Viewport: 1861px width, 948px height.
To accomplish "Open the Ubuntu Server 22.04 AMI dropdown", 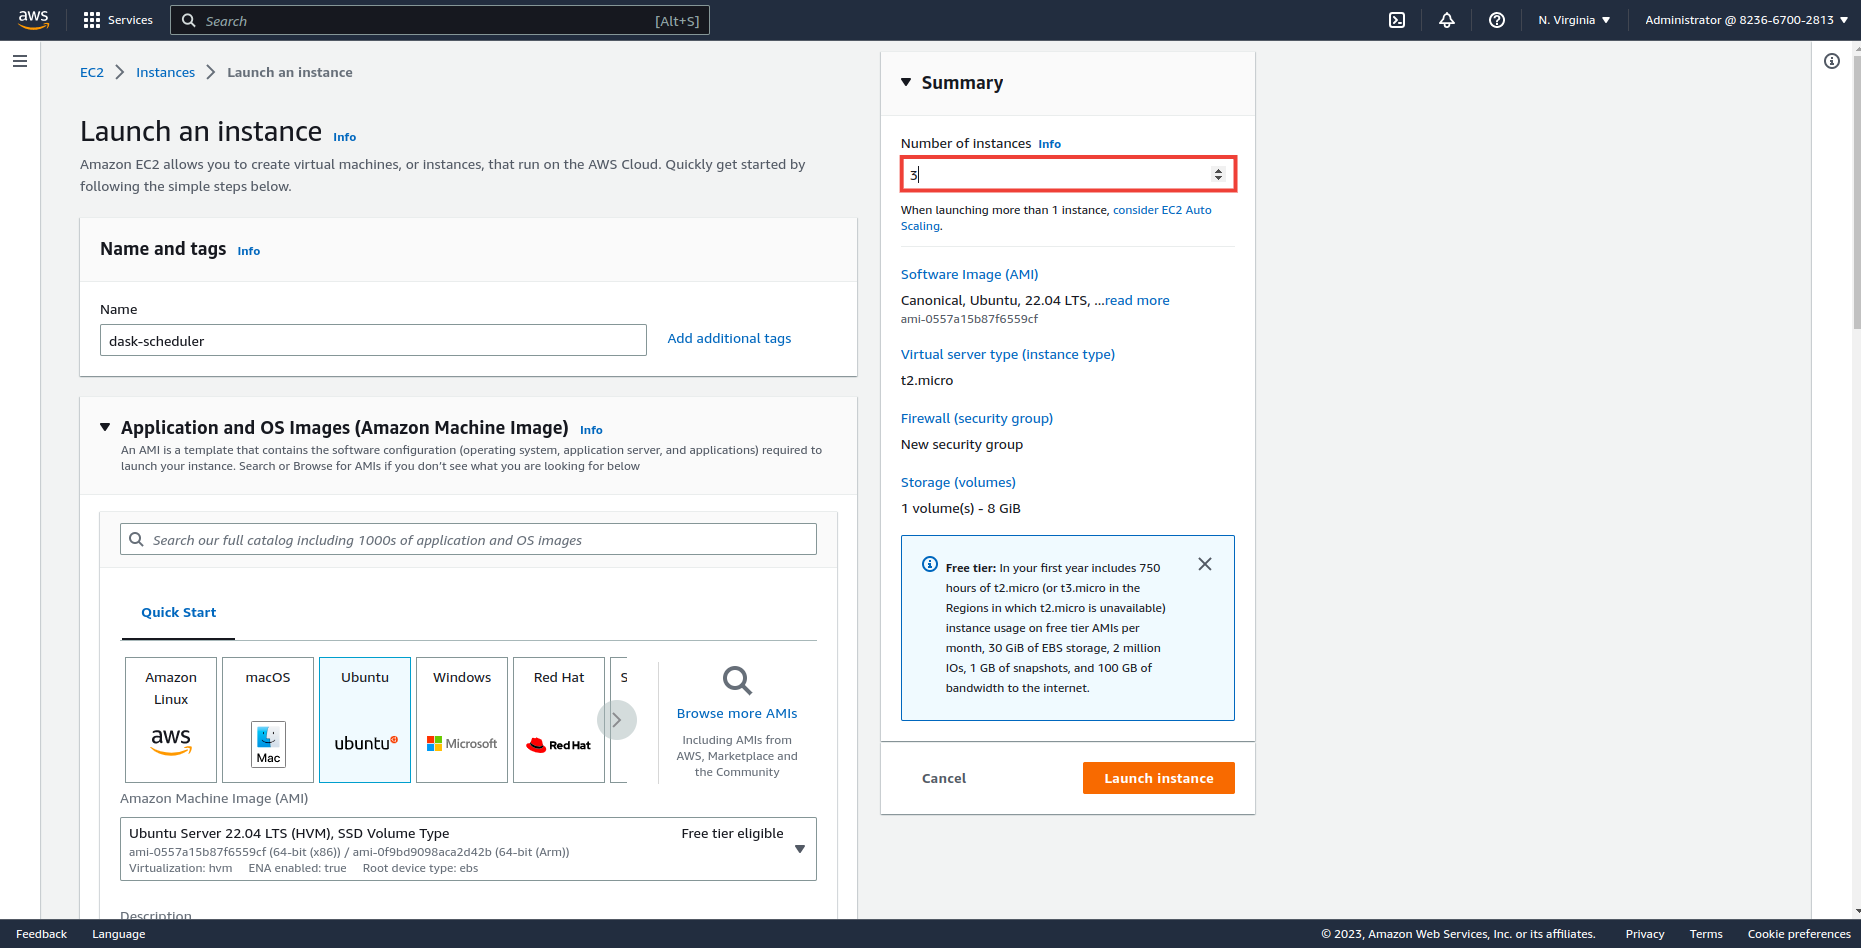I will click(x=468, y=849).
